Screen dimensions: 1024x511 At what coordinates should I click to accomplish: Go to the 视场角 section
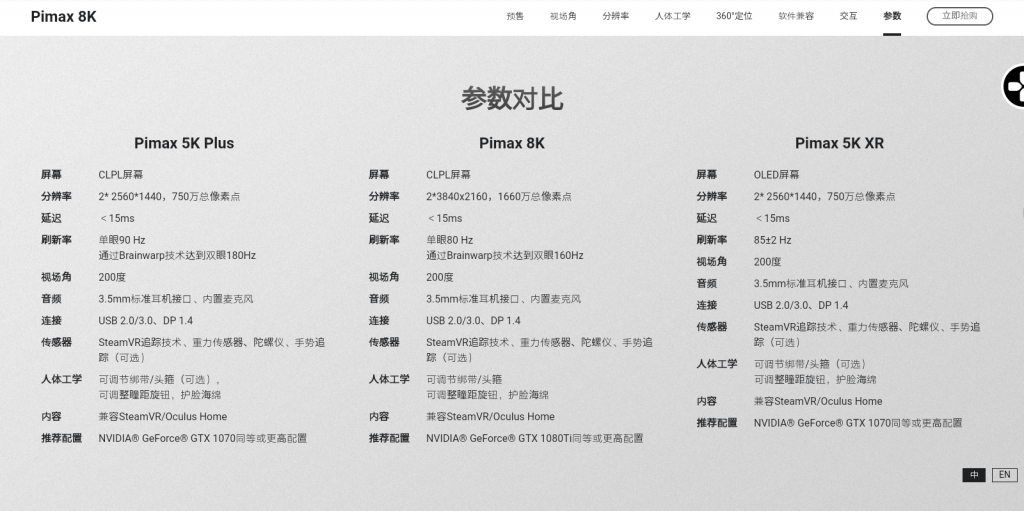click(x=563, y=16)
